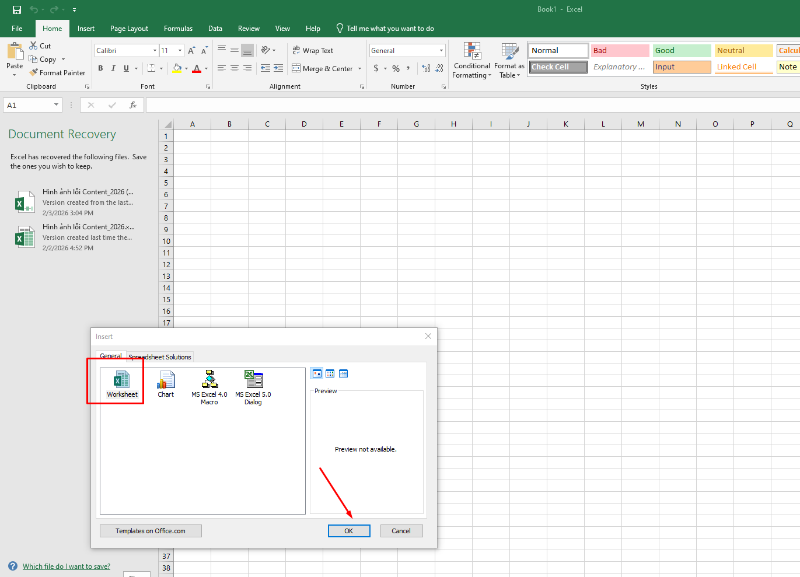This screenshot has width=800, height=577.
Task: Toggle Bold formatting
Action: click(101, 68)
